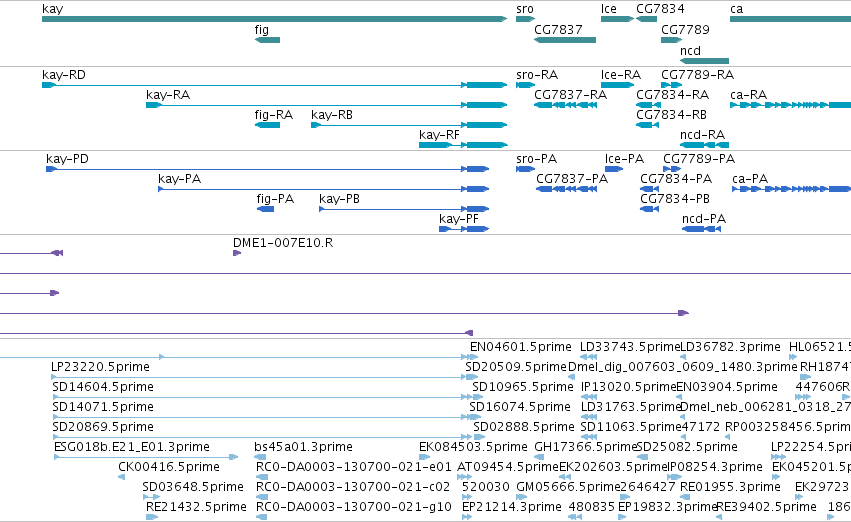Click protein sro-PA
851x522 pixels.
525,169
